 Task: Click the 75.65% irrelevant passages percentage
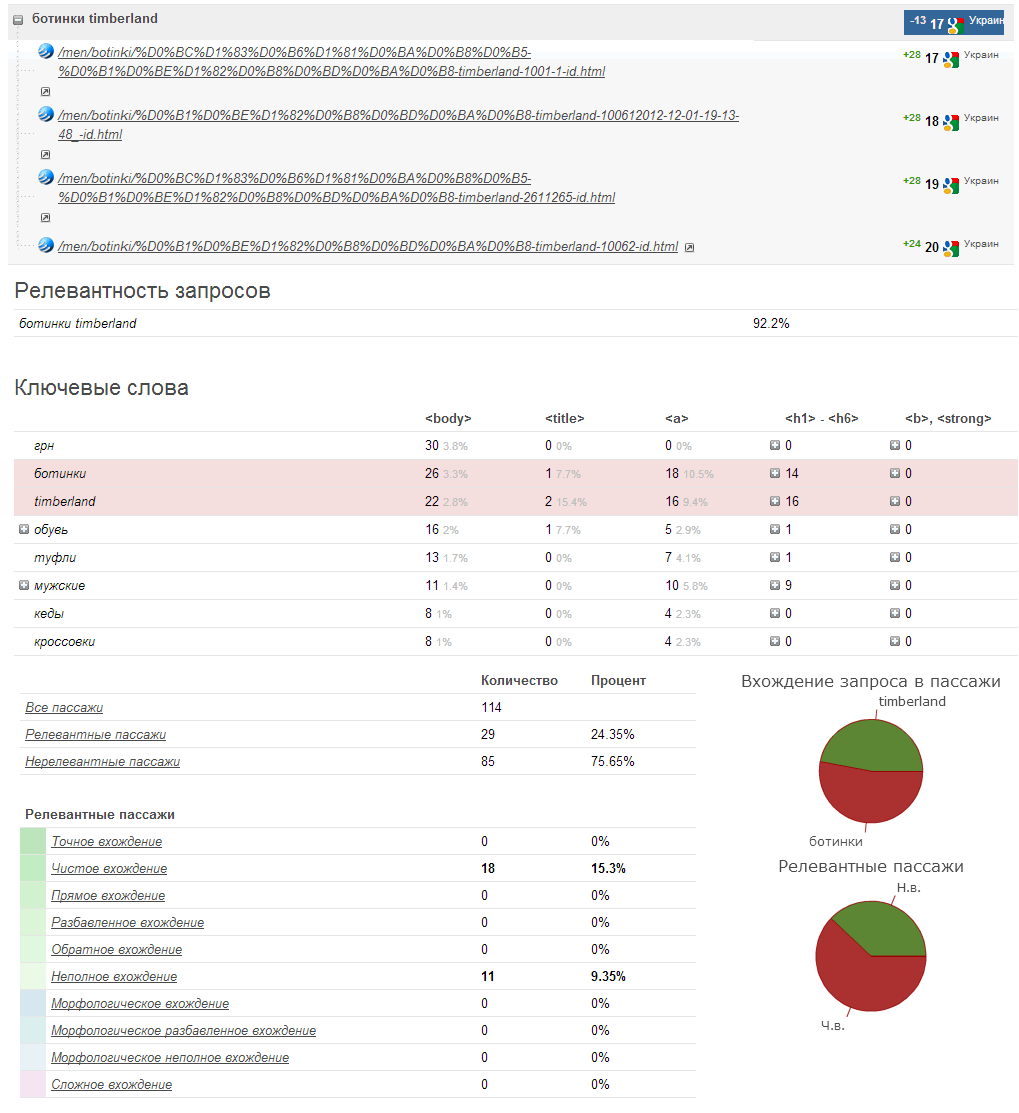612,762
